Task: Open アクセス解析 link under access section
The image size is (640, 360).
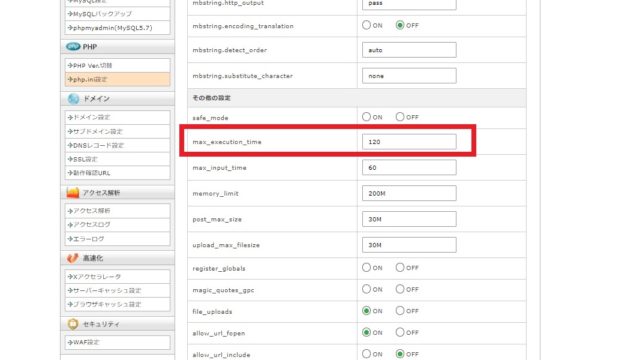Action: pyautogui.click(x=117, y=211)
